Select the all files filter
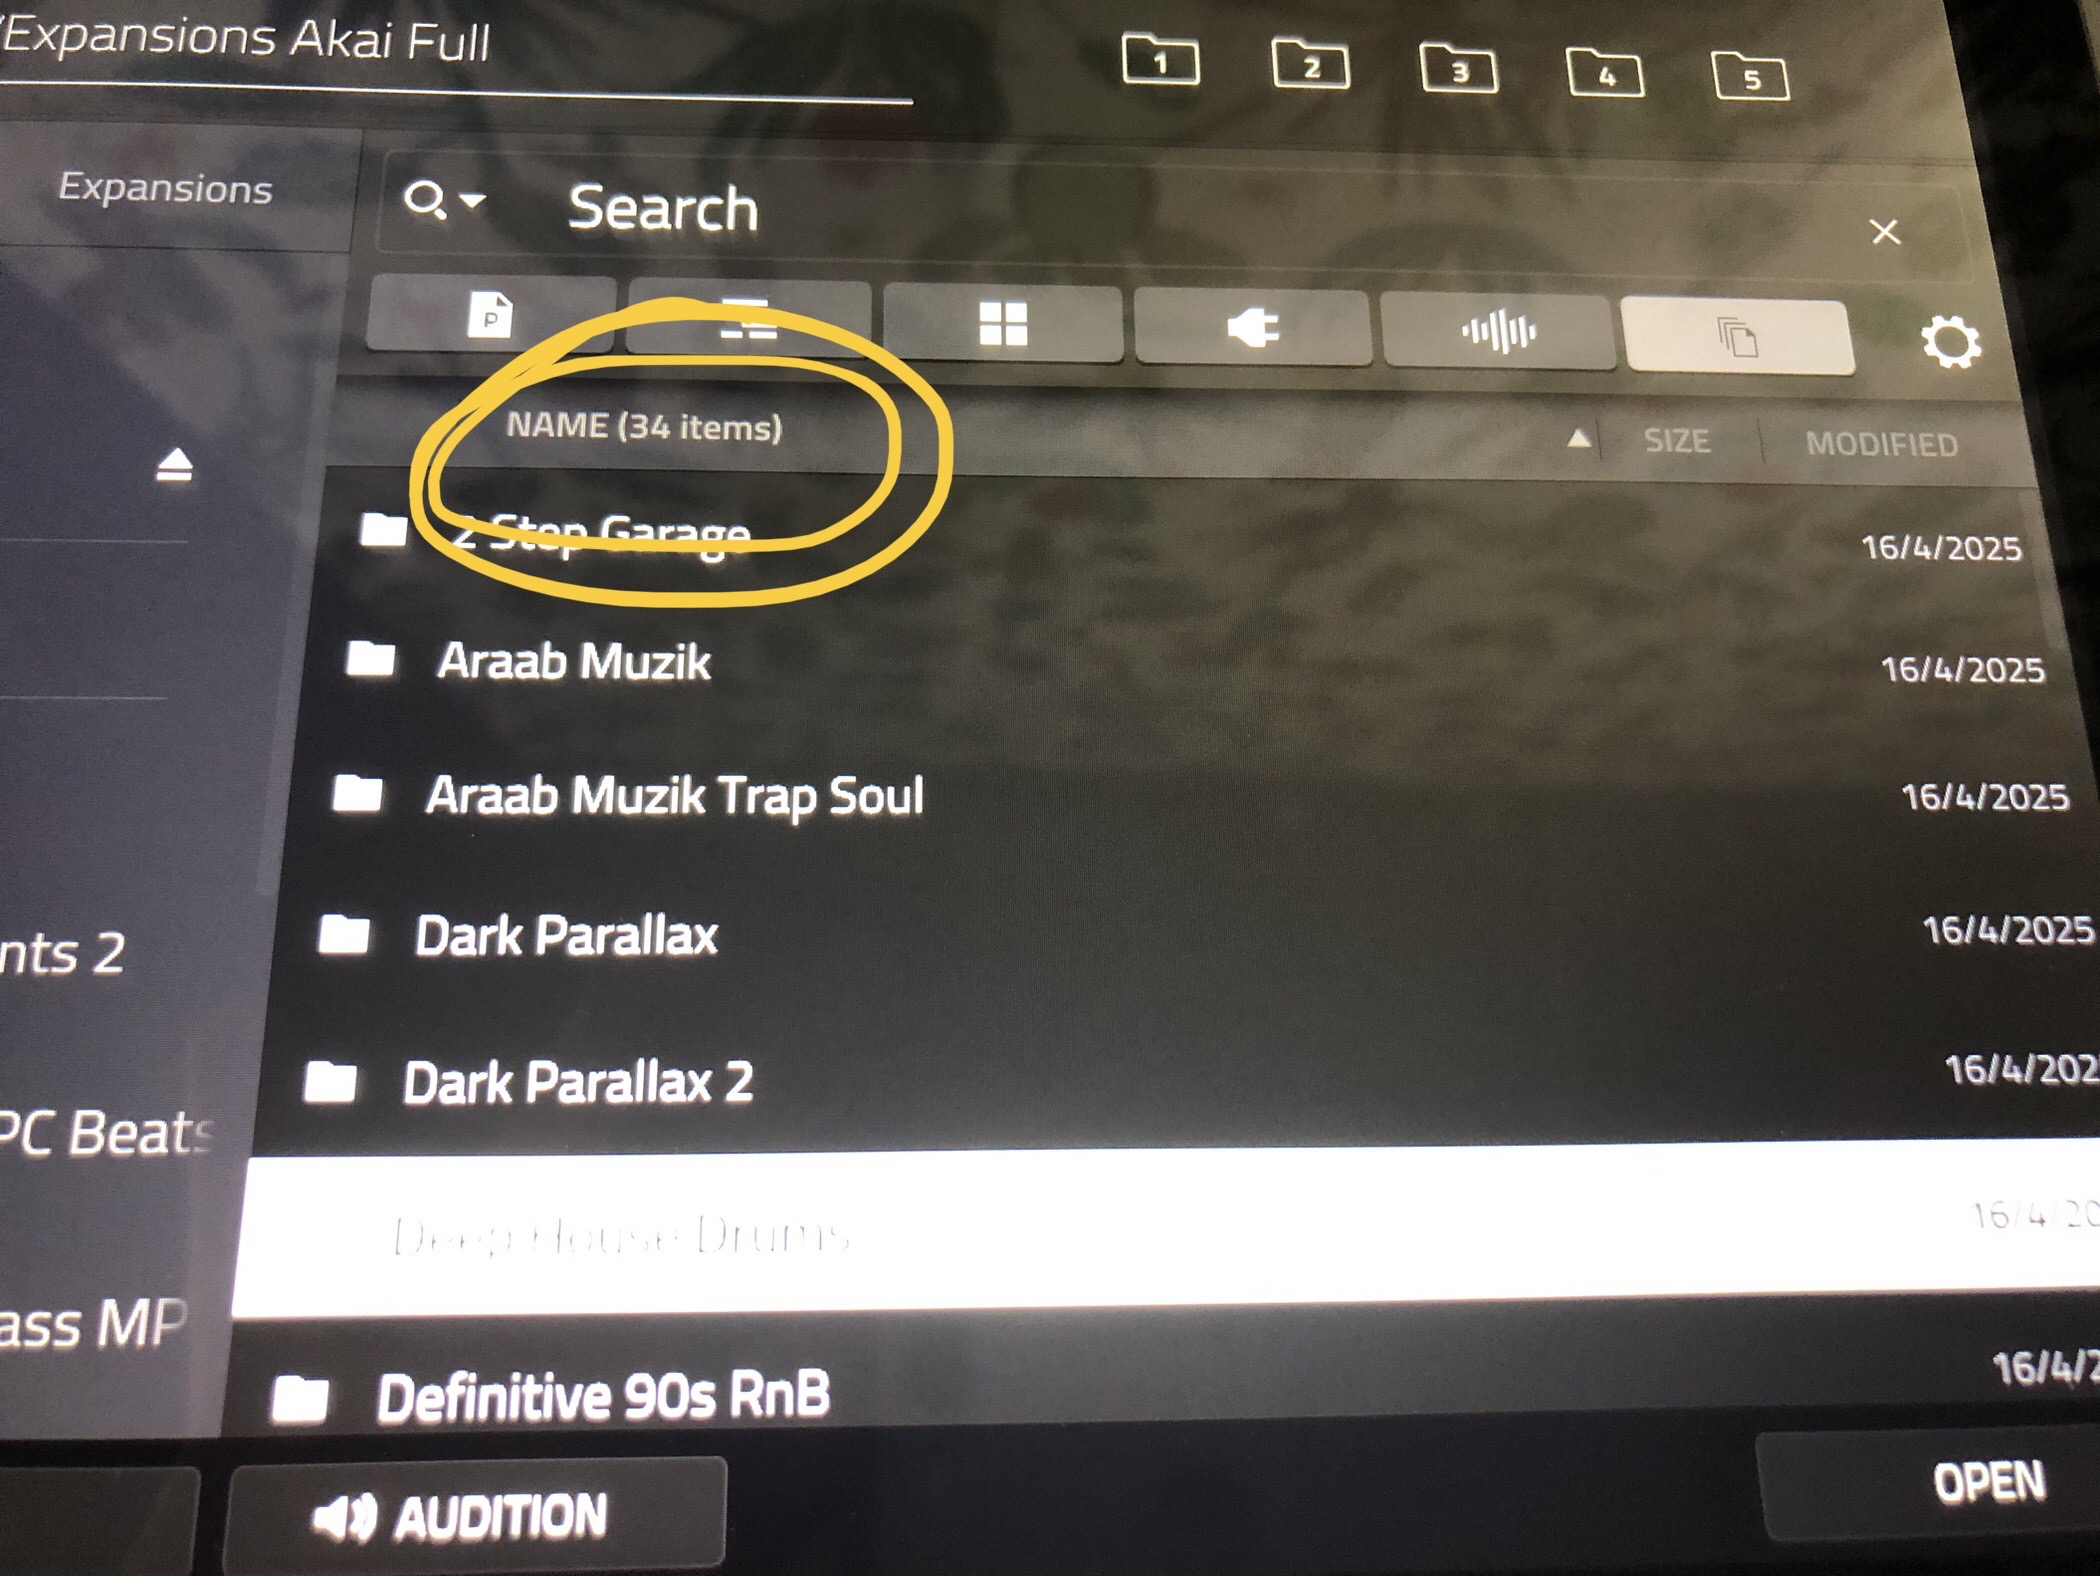The width and height of the screenshot is (2100, 1576). point(1738,337)
